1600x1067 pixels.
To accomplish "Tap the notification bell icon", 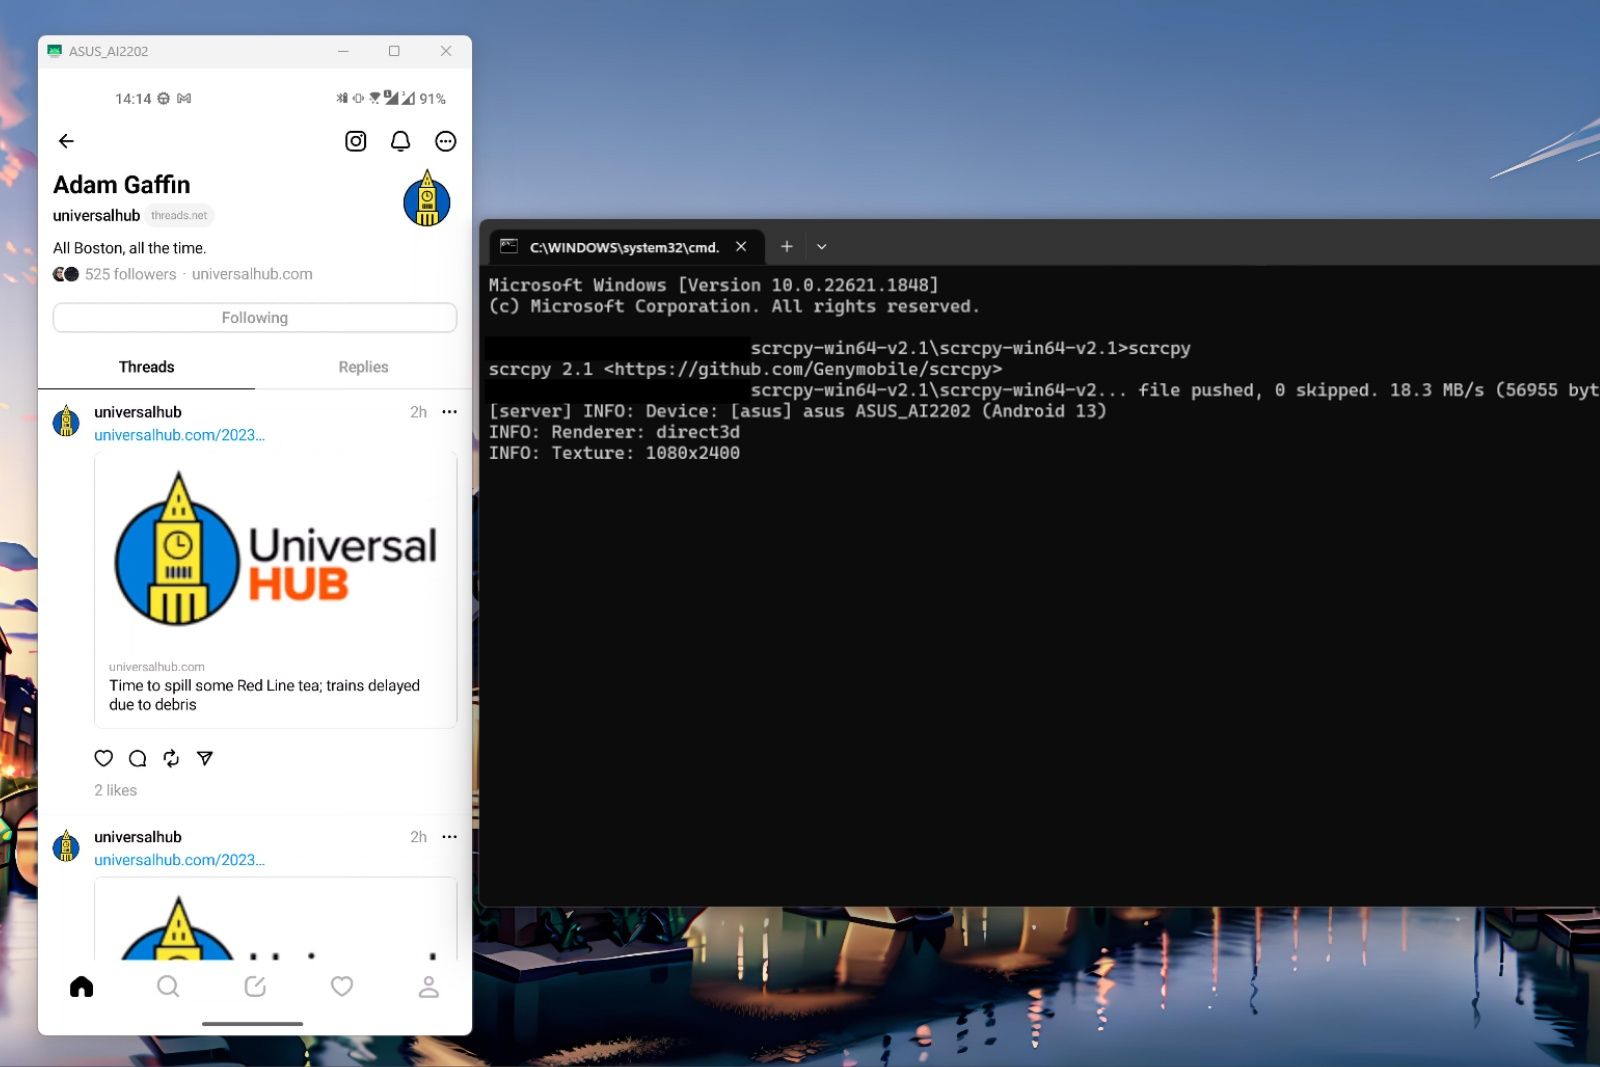I will click(x=400, y=141).
